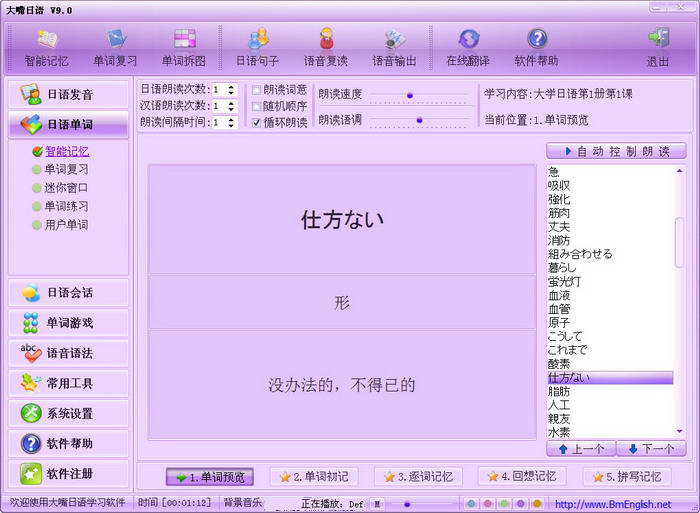The image size is (700, 513).
Task: Click the 退出 exit icon
Action: click(x=658, y=47)
